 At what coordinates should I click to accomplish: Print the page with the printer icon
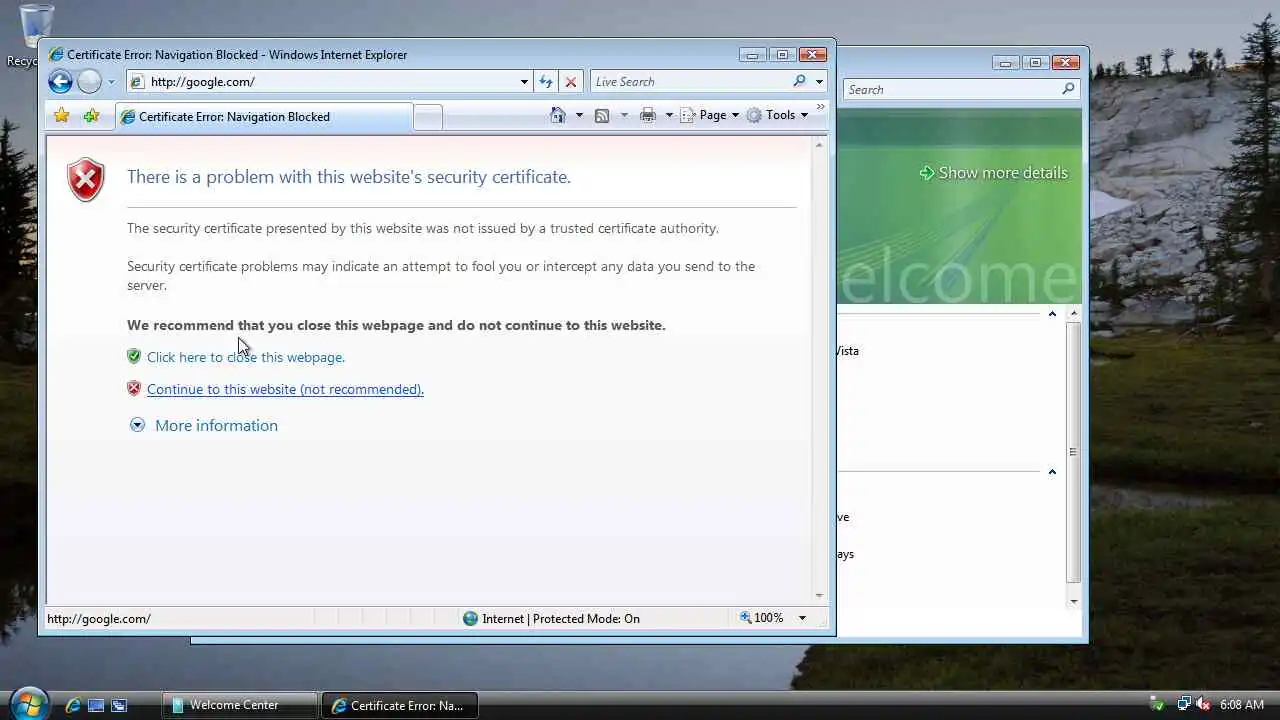[648, 115]
